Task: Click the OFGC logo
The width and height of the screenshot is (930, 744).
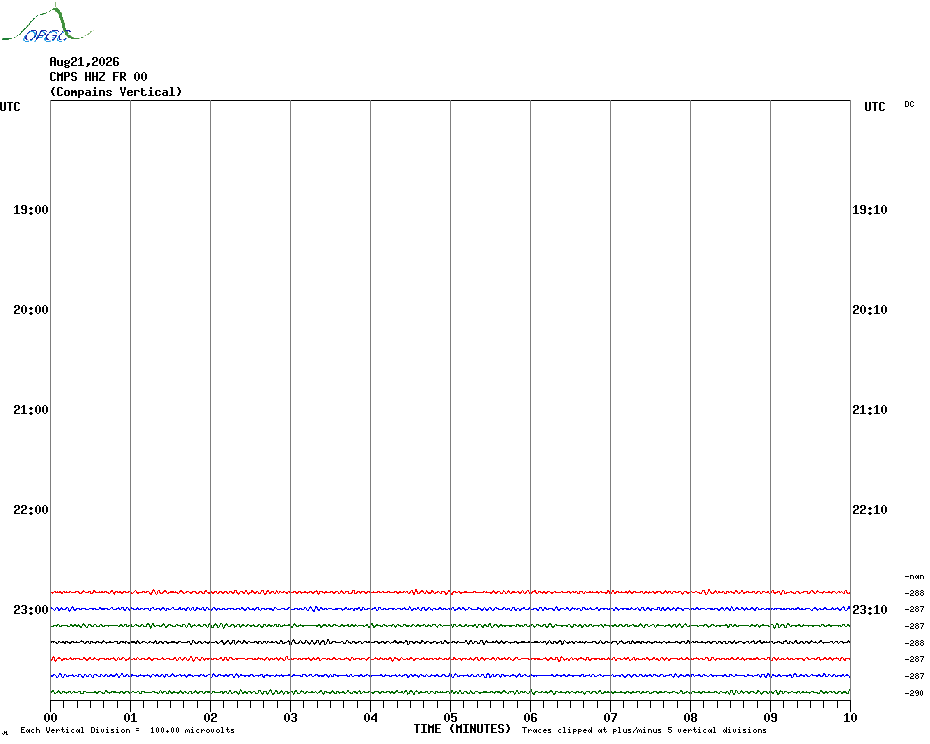Action: coord(47,24)
